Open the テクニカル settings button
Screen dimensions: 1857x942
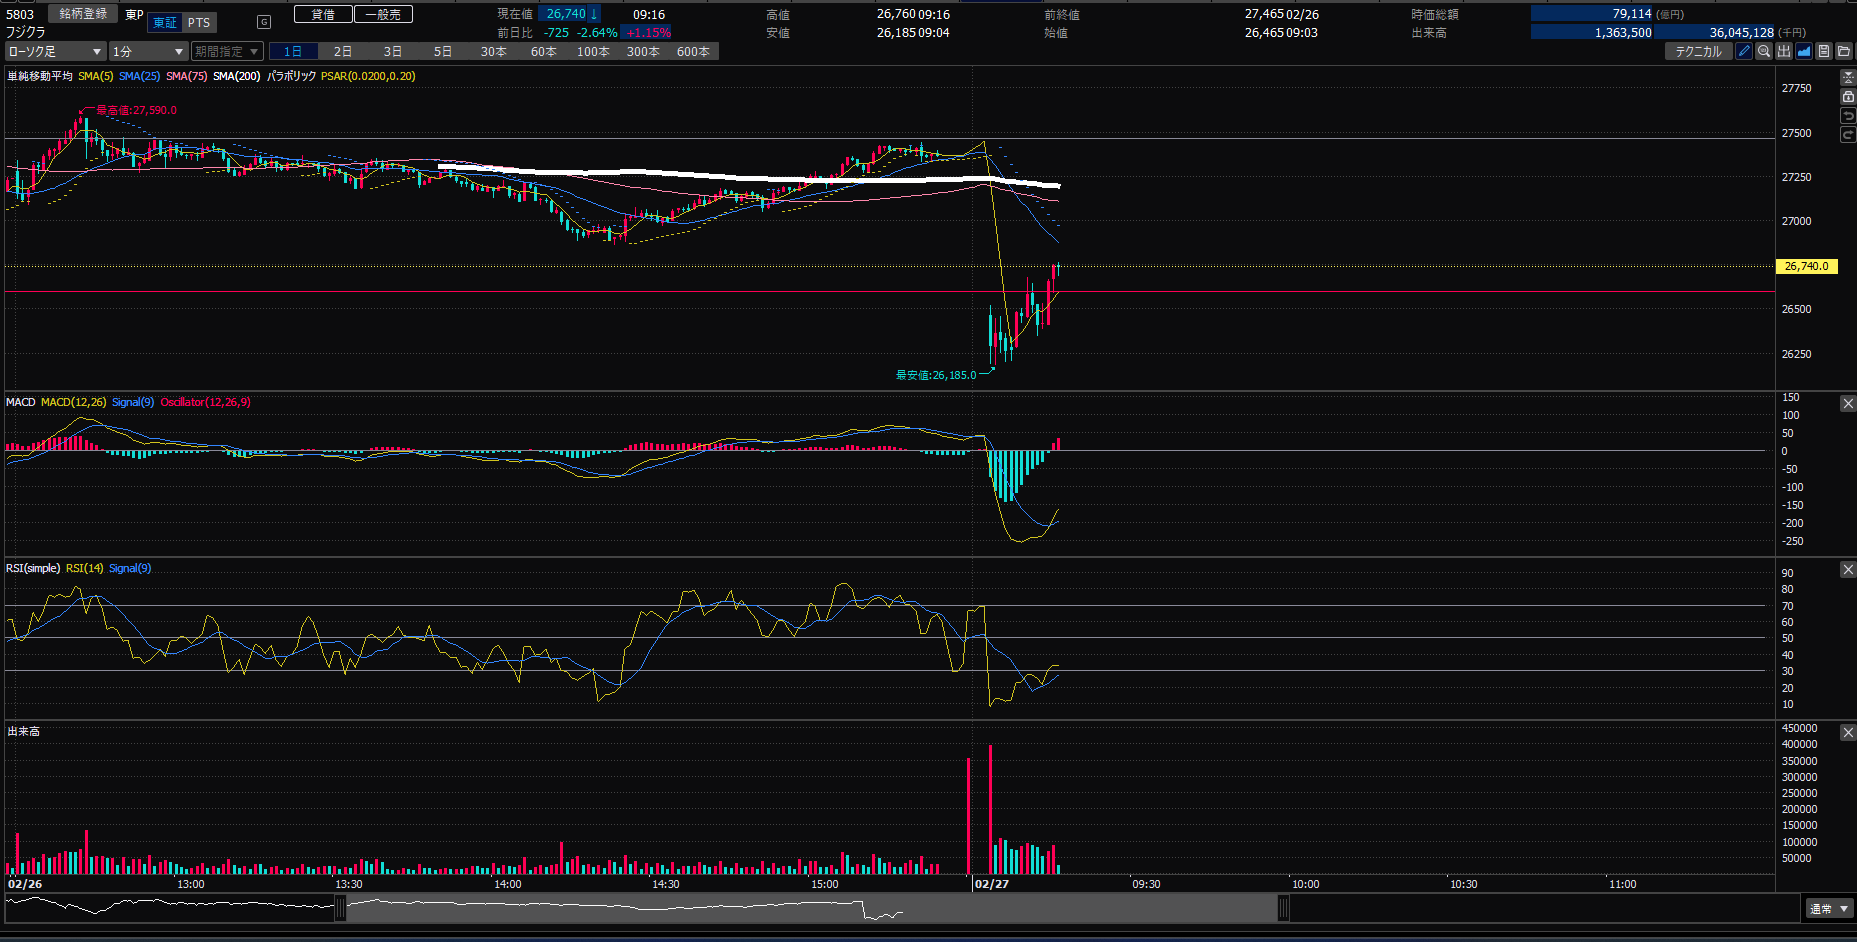point(1698,51)
